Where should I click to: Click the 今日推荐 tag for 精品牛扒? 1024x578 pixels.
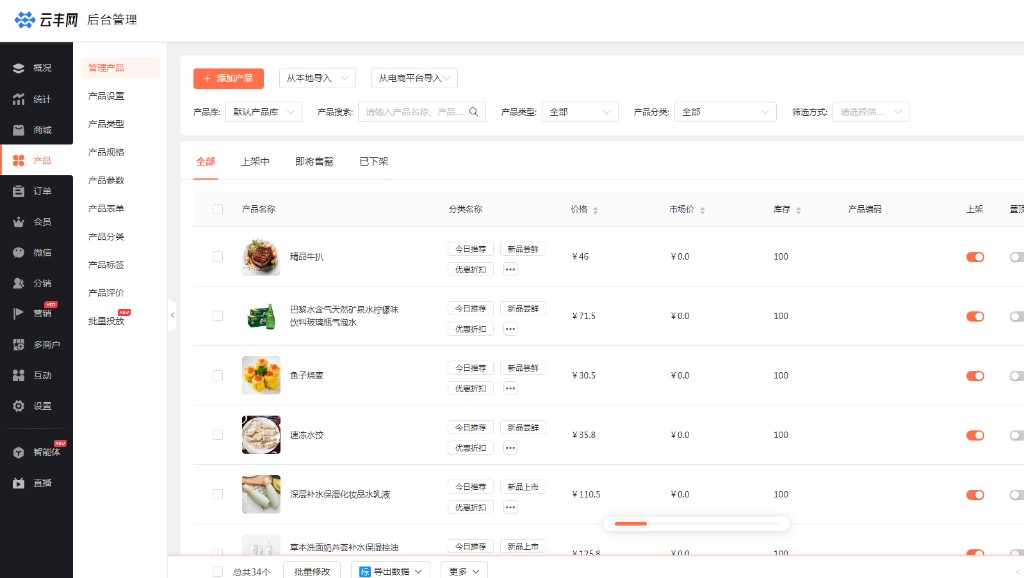(x=470, y=249)
